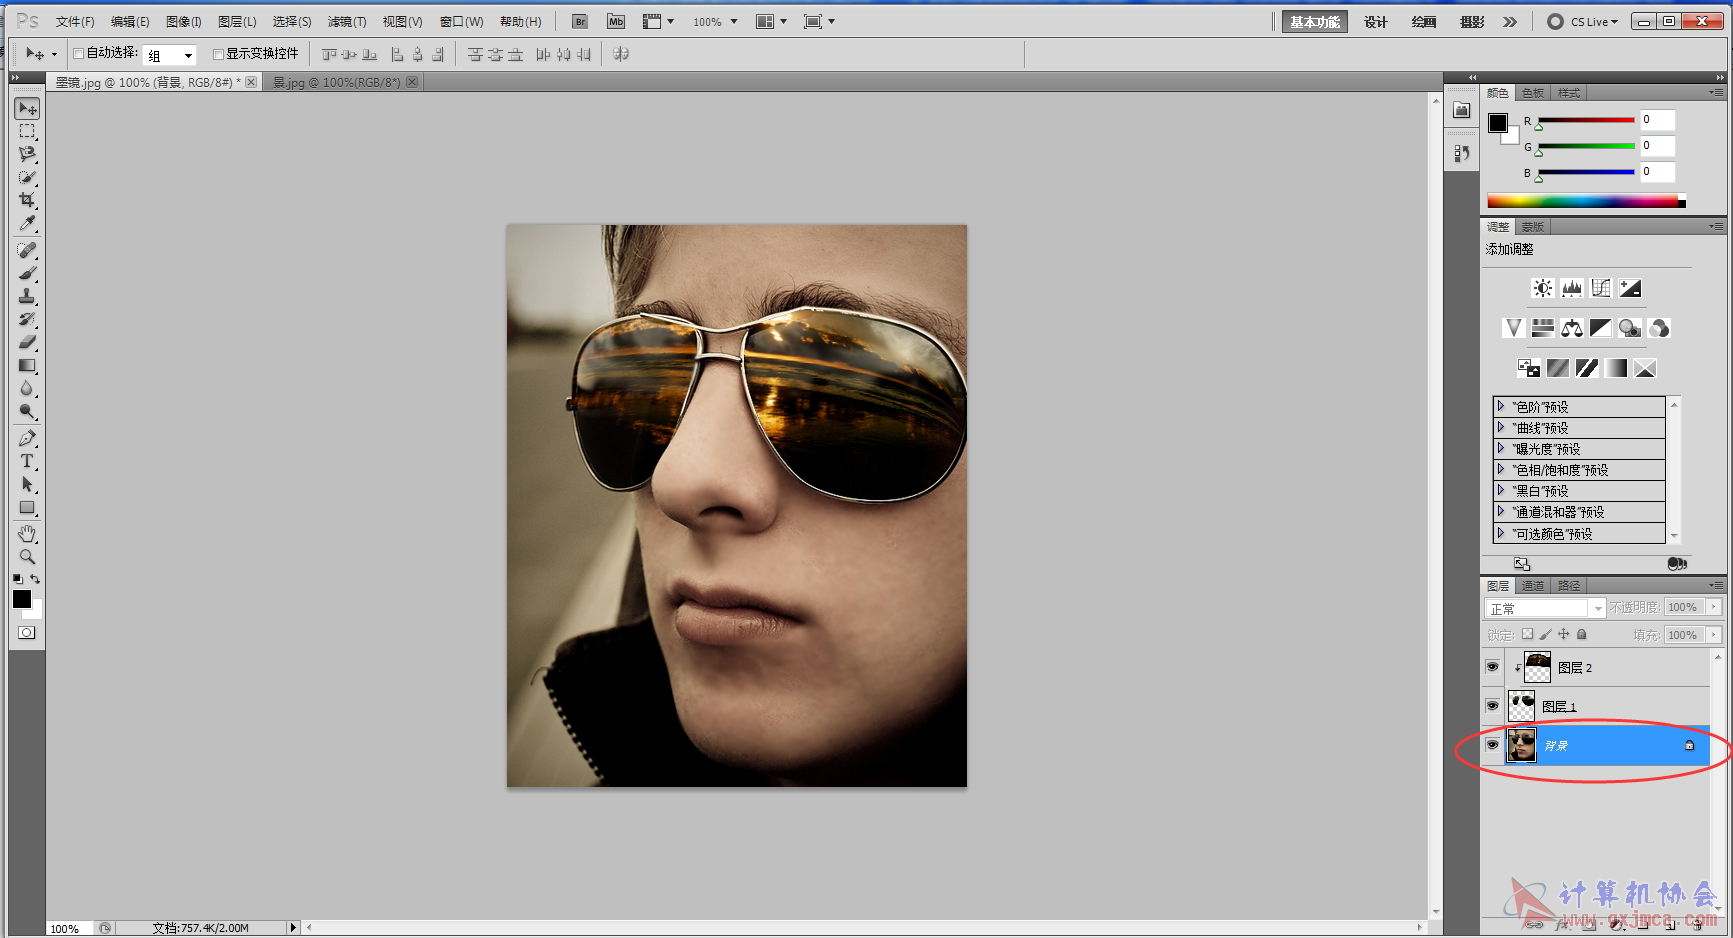Hide the 图层 2 layer
The image size is (1733, 938).
tap(1492, 666)
